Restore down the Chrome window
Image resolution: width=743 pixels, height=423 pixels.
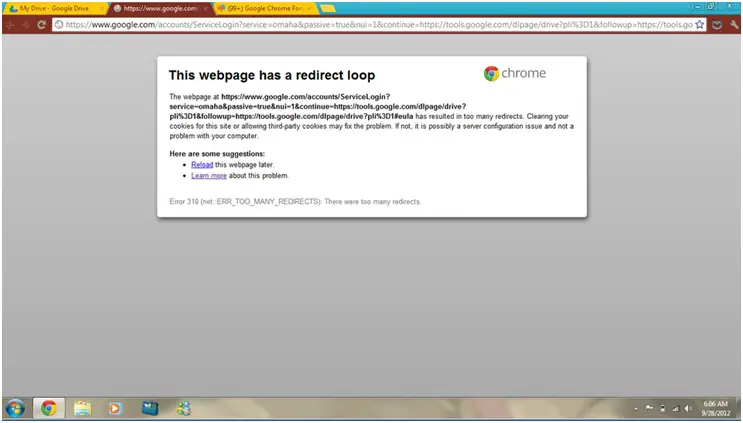tap(711, 7)
